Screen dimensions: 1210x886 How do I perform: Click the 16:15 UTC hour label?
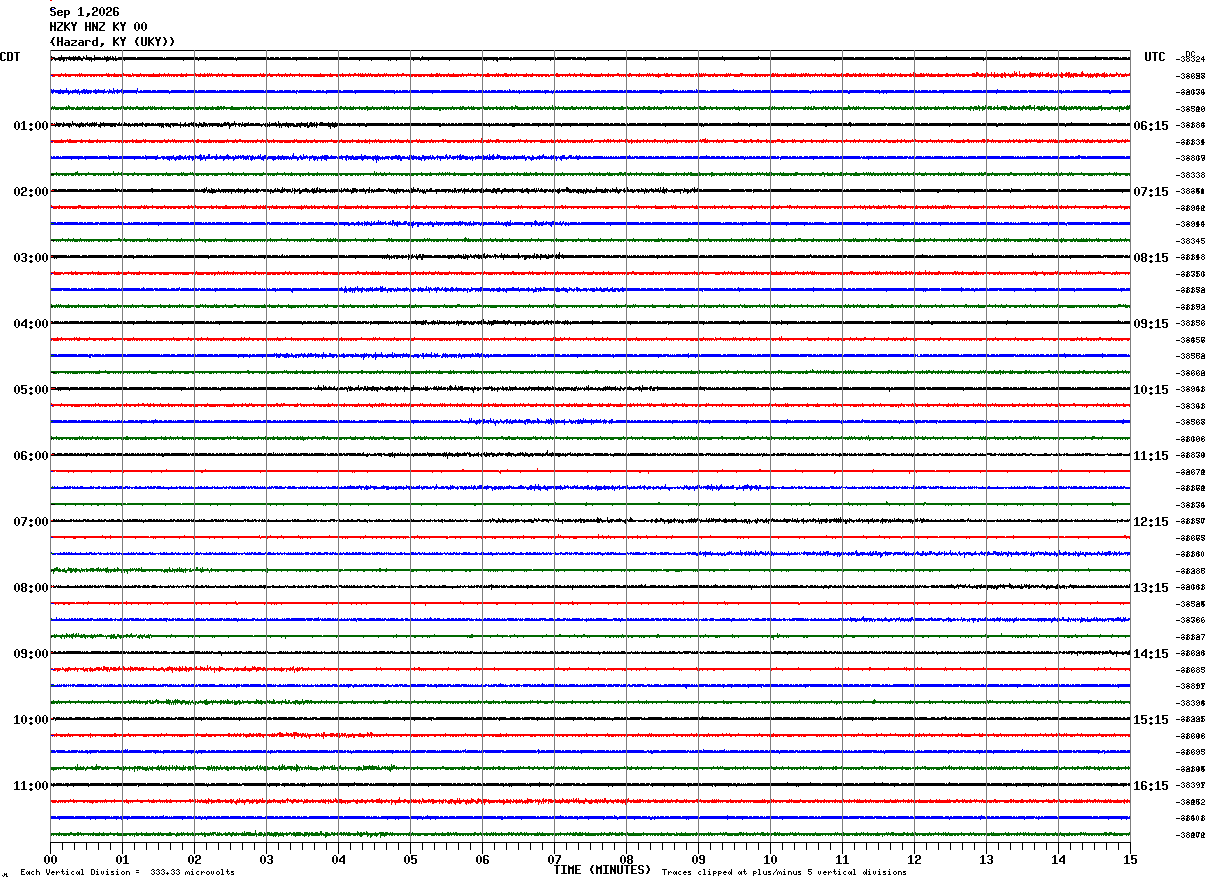1150,786
